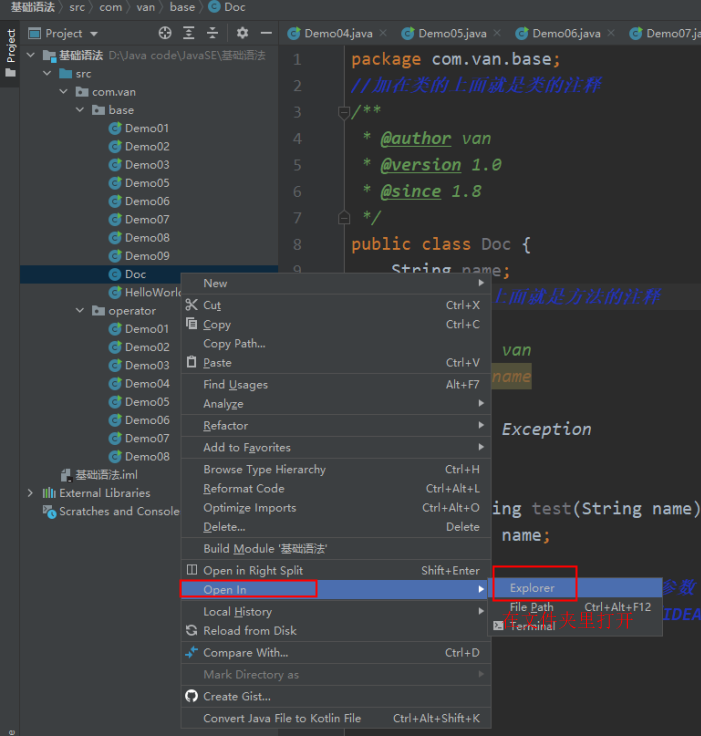Collapse the operator package node
This screenshot has width=701, height=736.
click(80, 311)
